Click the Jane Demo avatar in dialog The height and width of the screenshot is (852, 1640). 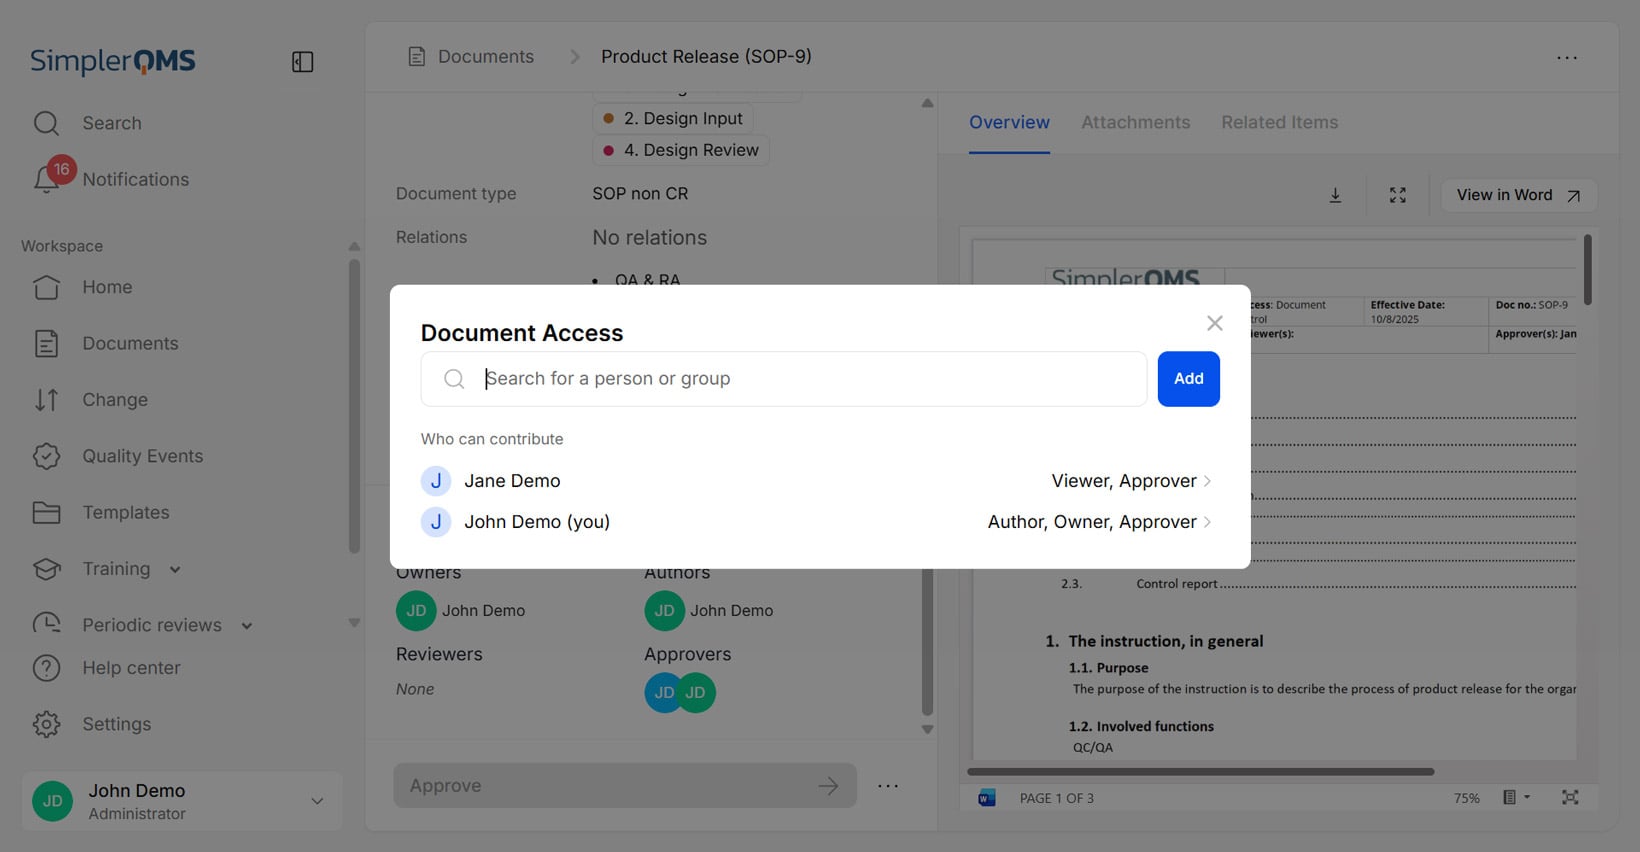436,481
